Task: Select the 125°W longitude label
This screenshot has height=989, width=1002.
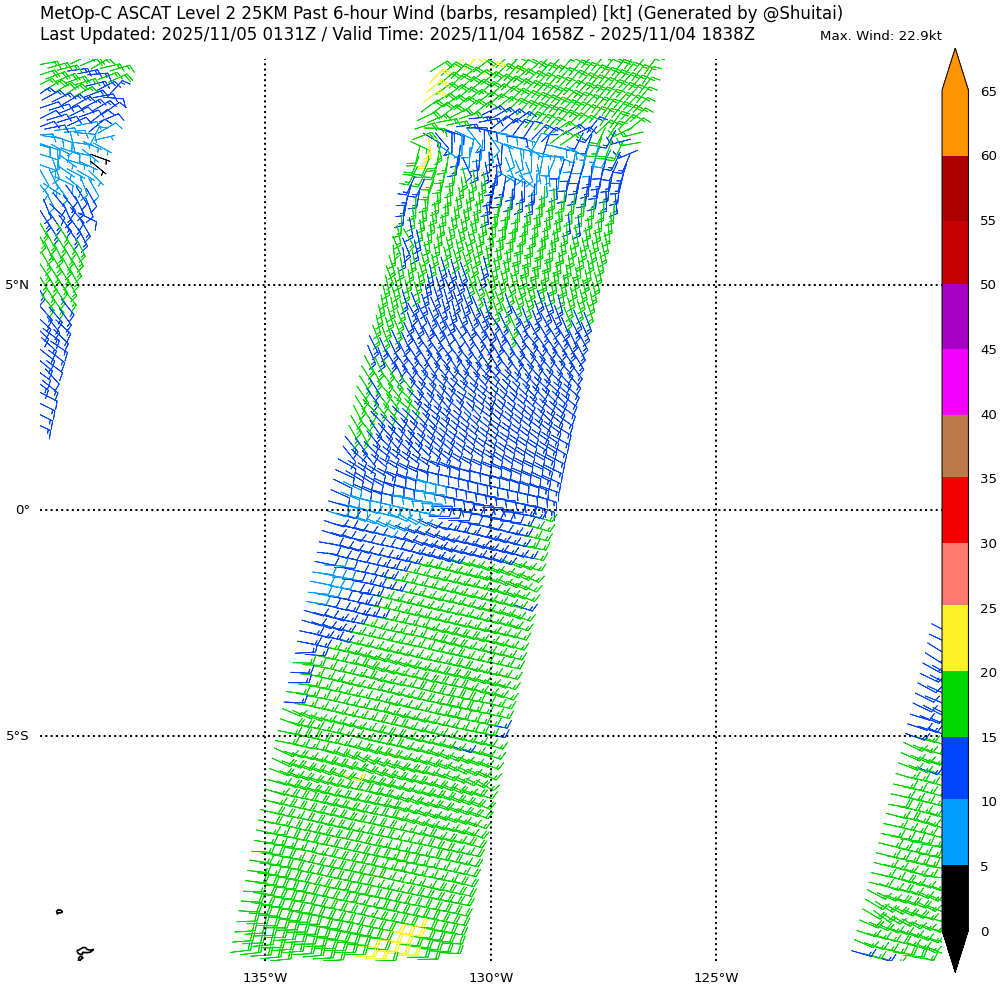Action: pyautogui.click(x=716, y=977)
